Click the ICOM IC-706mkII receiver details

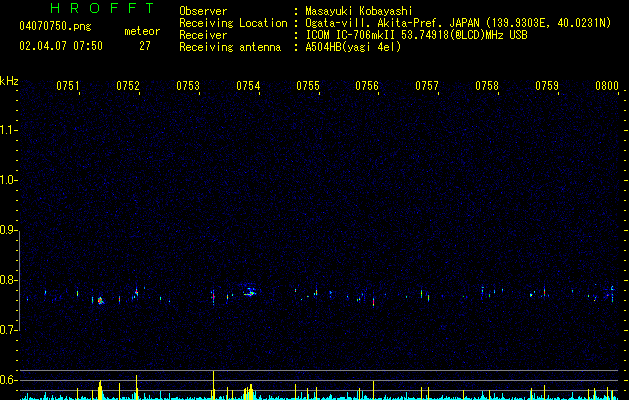tap(416, 35)
